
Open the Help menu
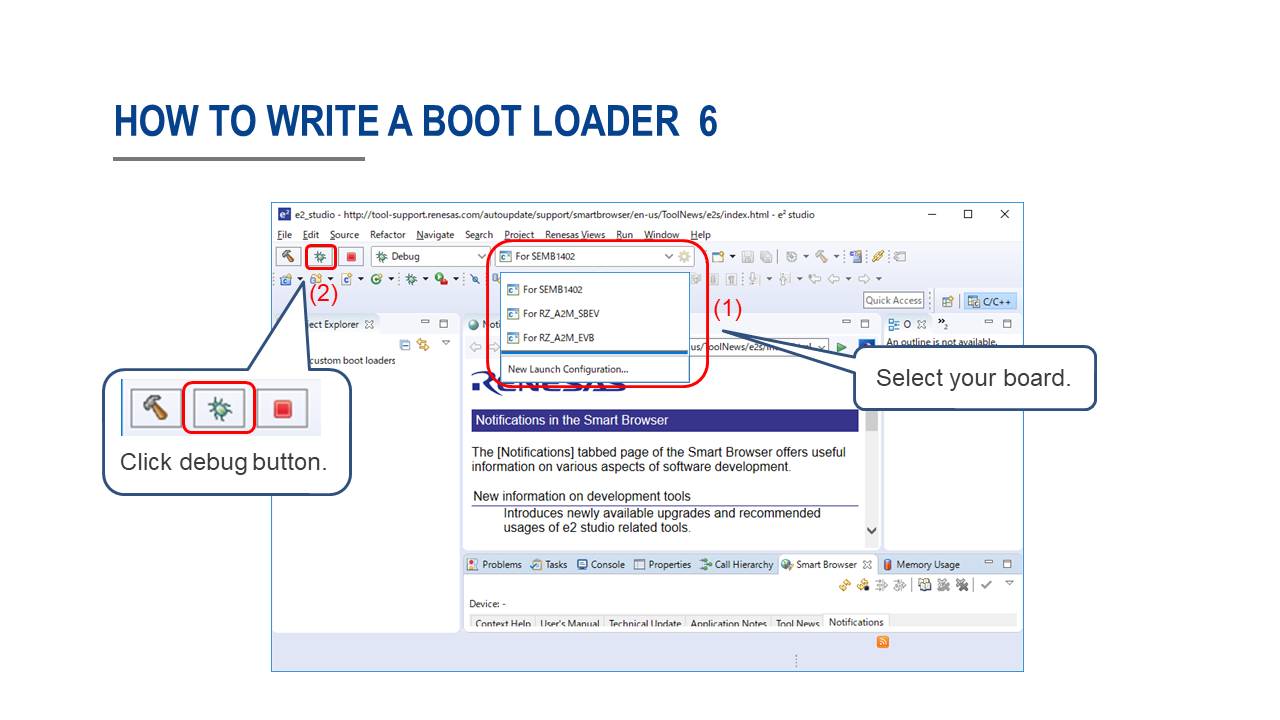700,235
